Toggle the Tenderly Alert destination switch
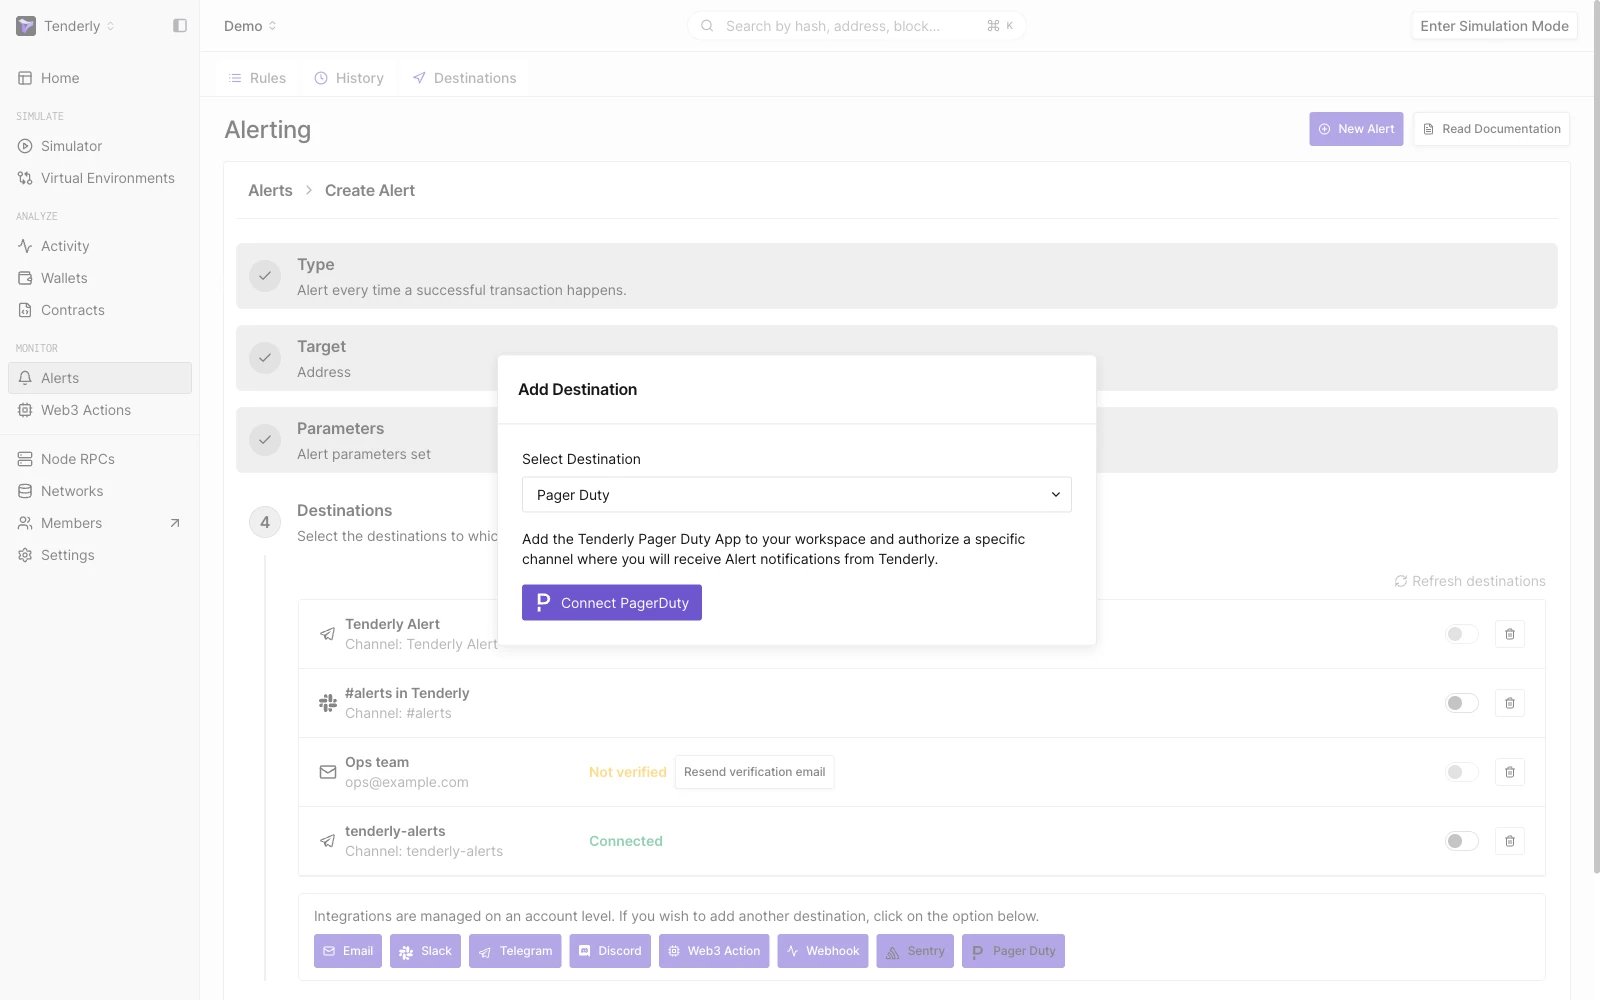 pyautogui.click(x=1462, y=634)
